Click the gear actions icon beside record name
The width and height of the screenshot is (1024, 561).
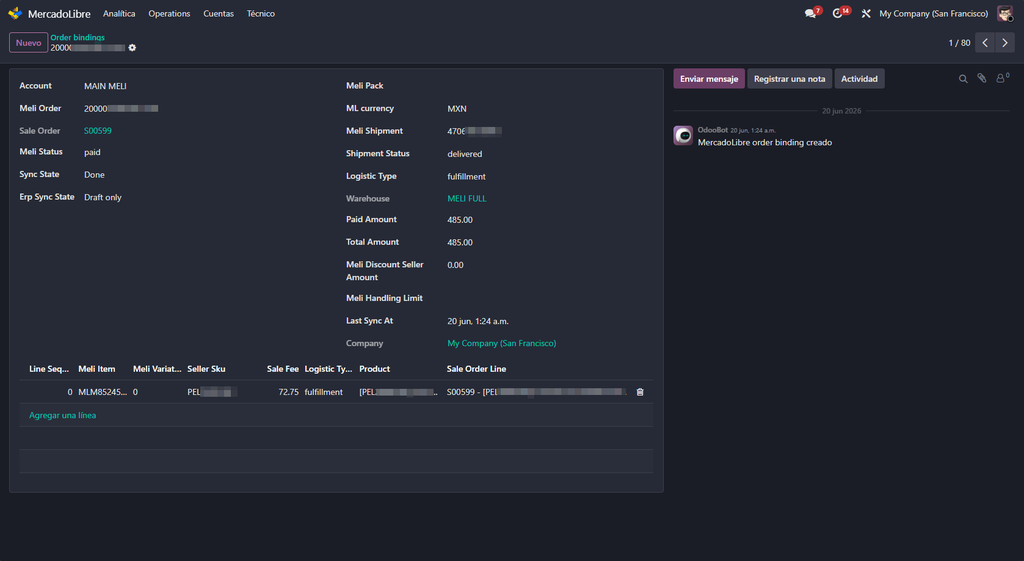click(x=132, y=48)
